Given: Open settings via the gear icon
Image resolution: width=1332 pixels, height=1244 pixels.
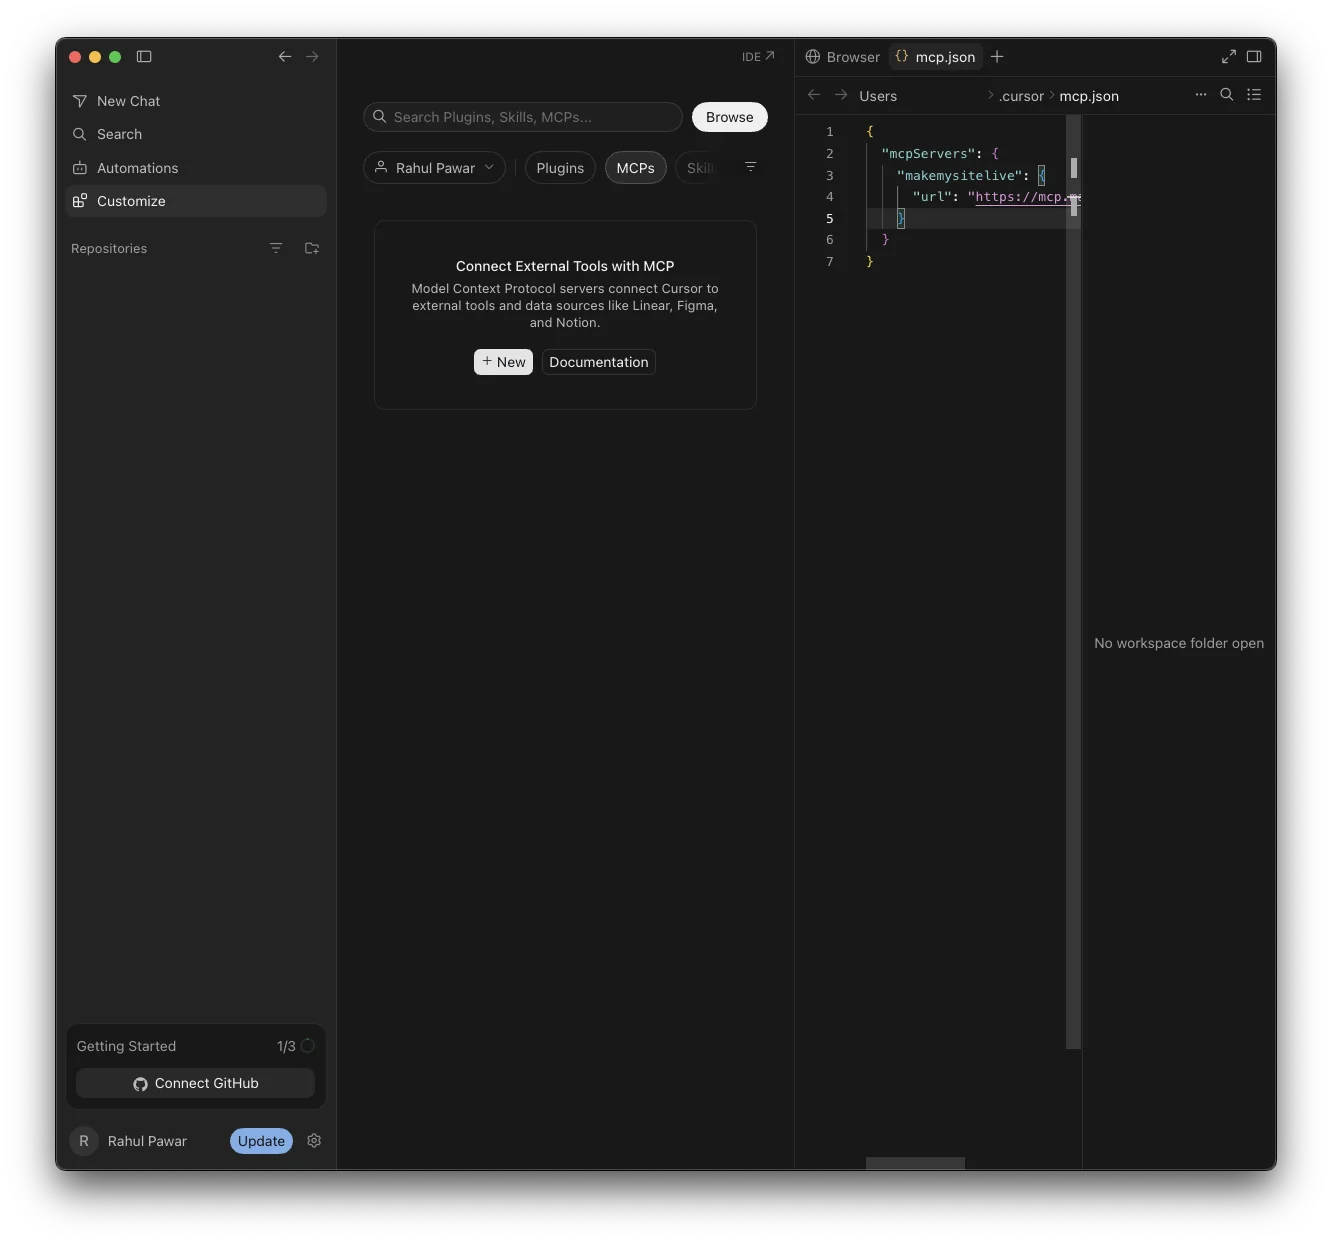Looking at the screenshot, I should pyautogui.click(x=314, y=1141).
